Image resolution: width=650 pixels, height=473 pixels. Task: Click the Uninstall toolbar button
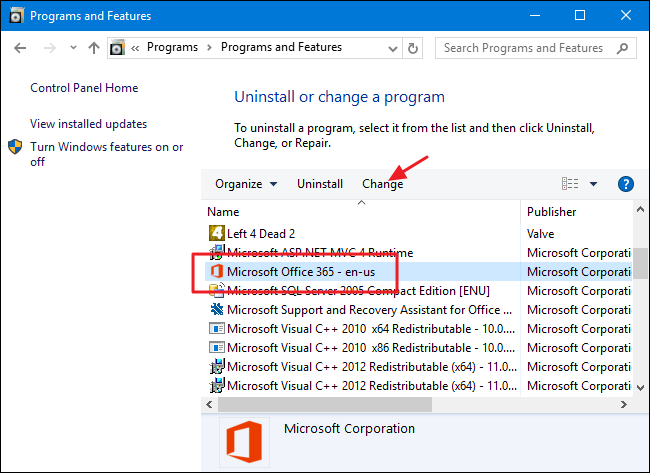[320, 184]
